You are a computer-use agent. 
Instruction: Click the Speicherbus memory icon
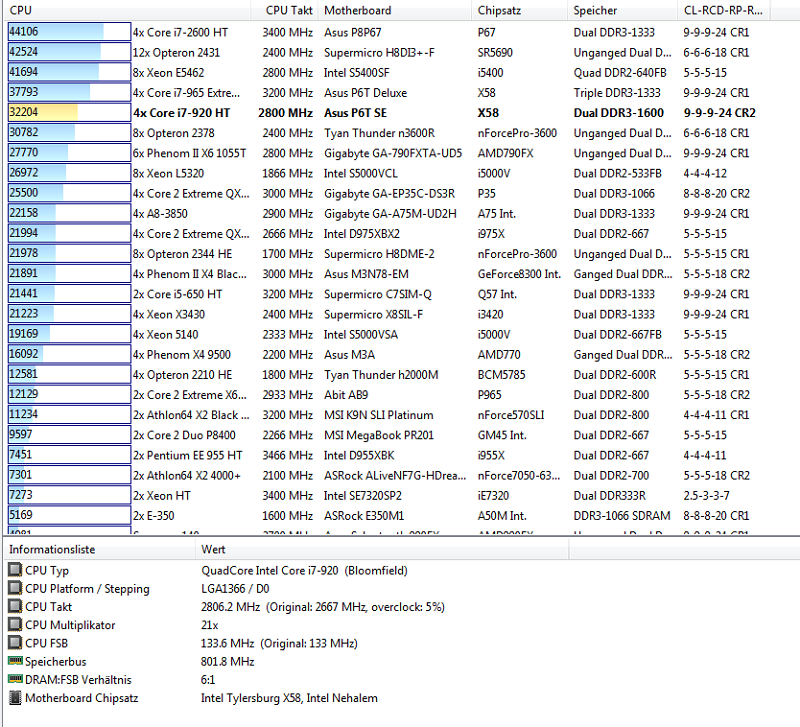[x=15, y=661]
